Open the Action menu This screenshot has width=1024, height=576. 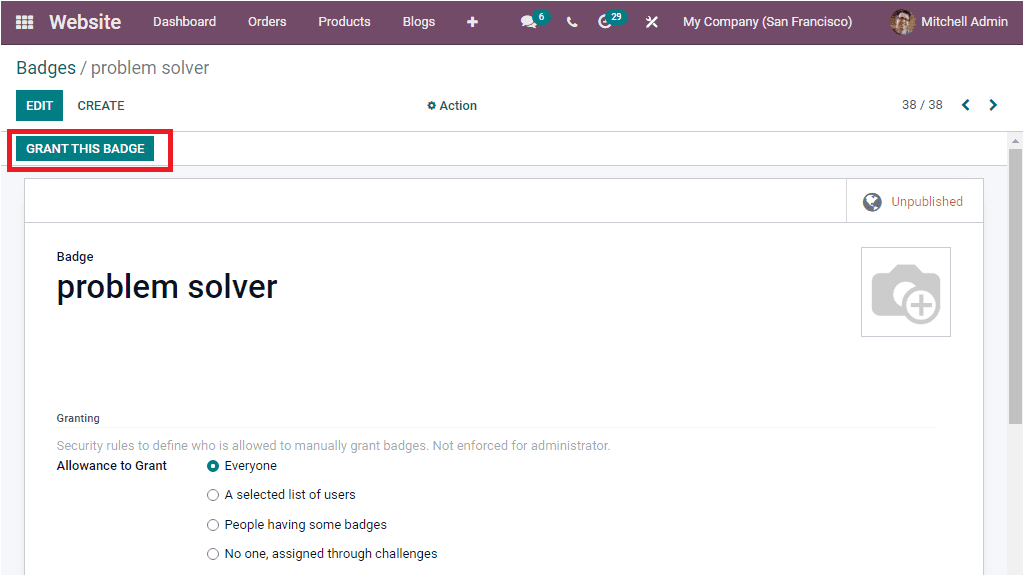[451, 105]
